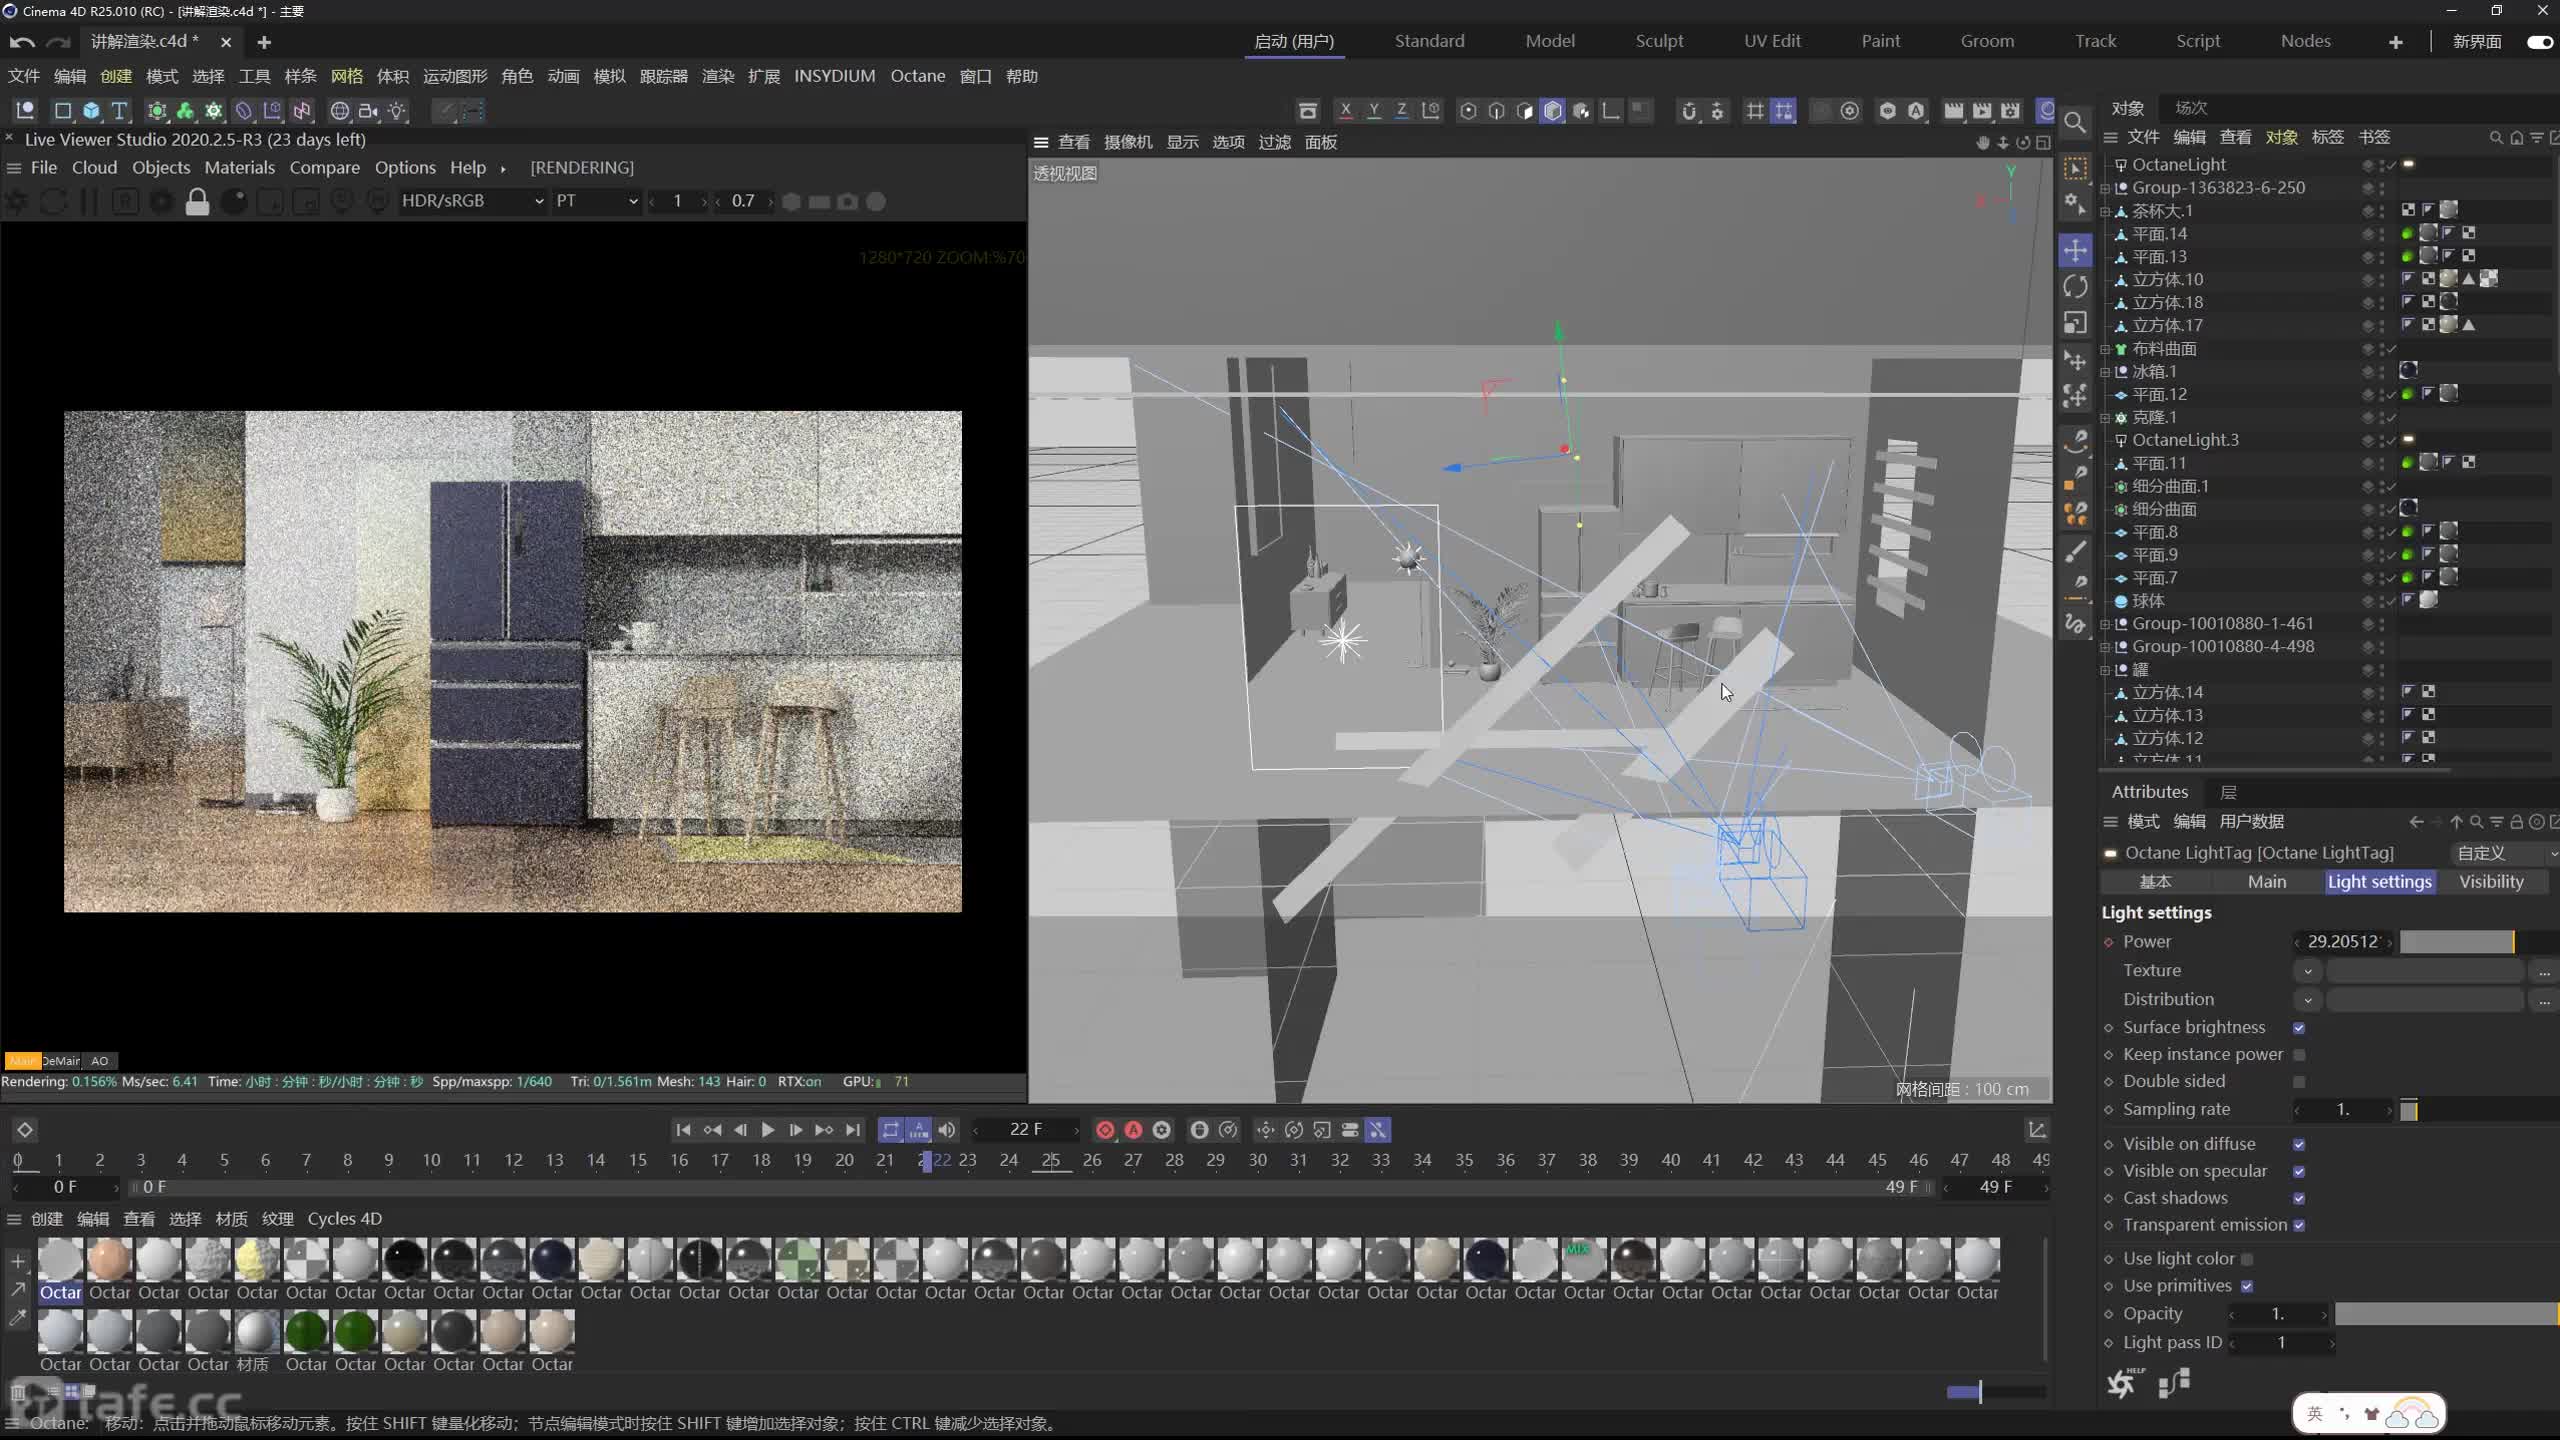Expand the 克隆.1 object in tree
The height and width of the screenshot is (1440, 2560).
click(2105, 418)
